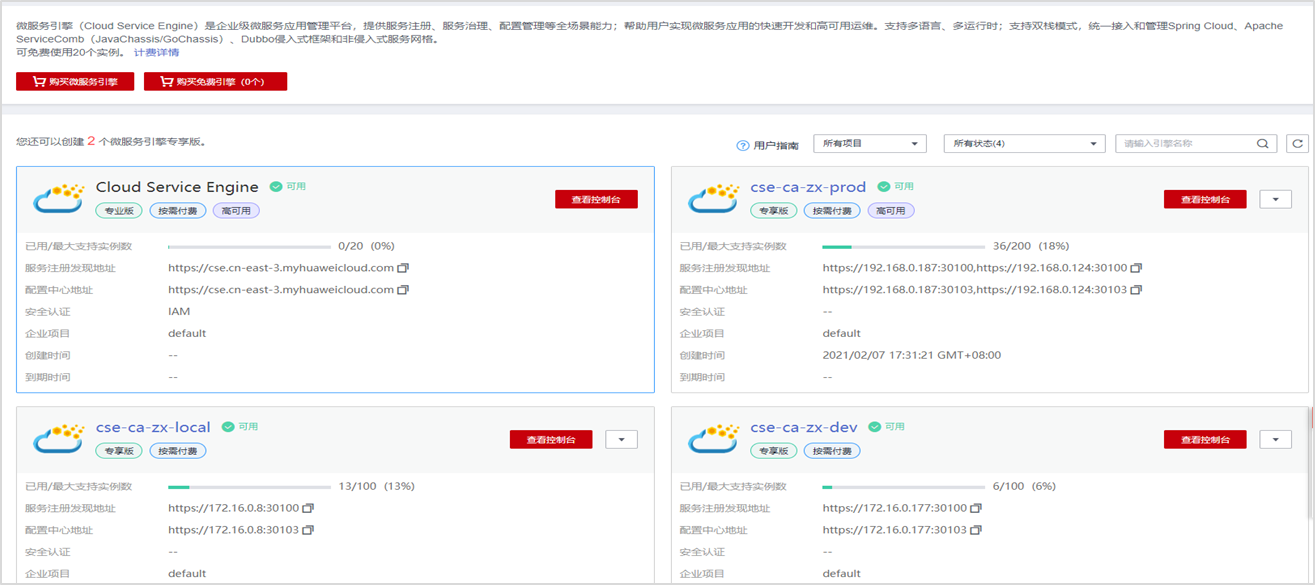Open console for cse-ca-zx-dev
1315x585 pixels.
[1205, 439]
